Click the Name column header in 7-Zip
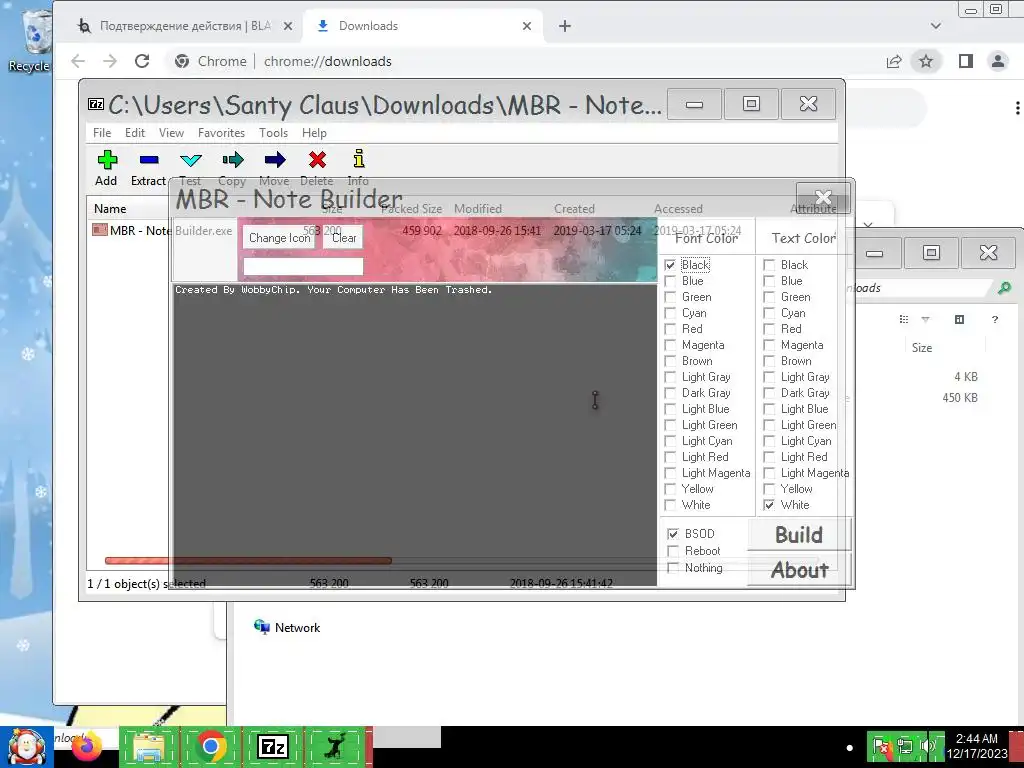The image size is (1024, 768). [110, 209]
